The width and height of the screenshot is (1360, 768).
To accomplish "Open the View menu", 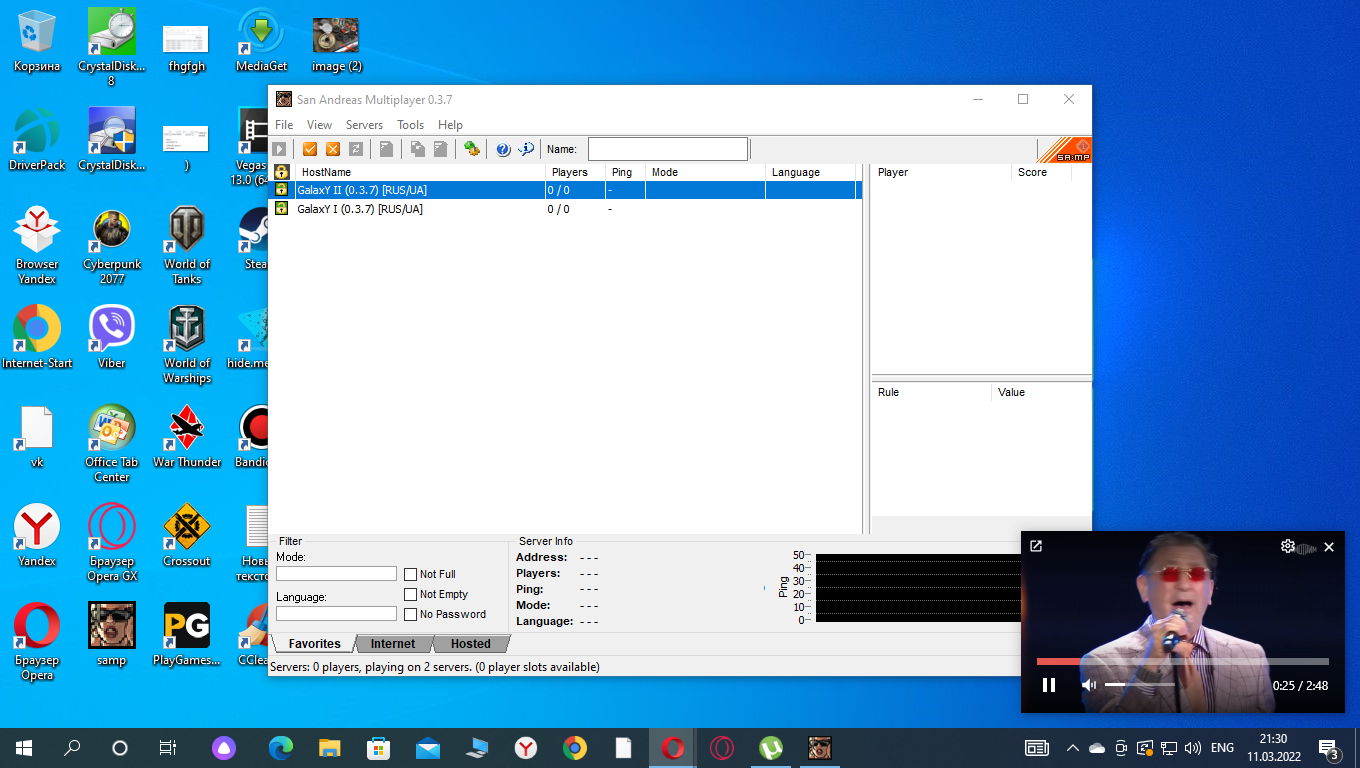I will (x=319, y=125).
